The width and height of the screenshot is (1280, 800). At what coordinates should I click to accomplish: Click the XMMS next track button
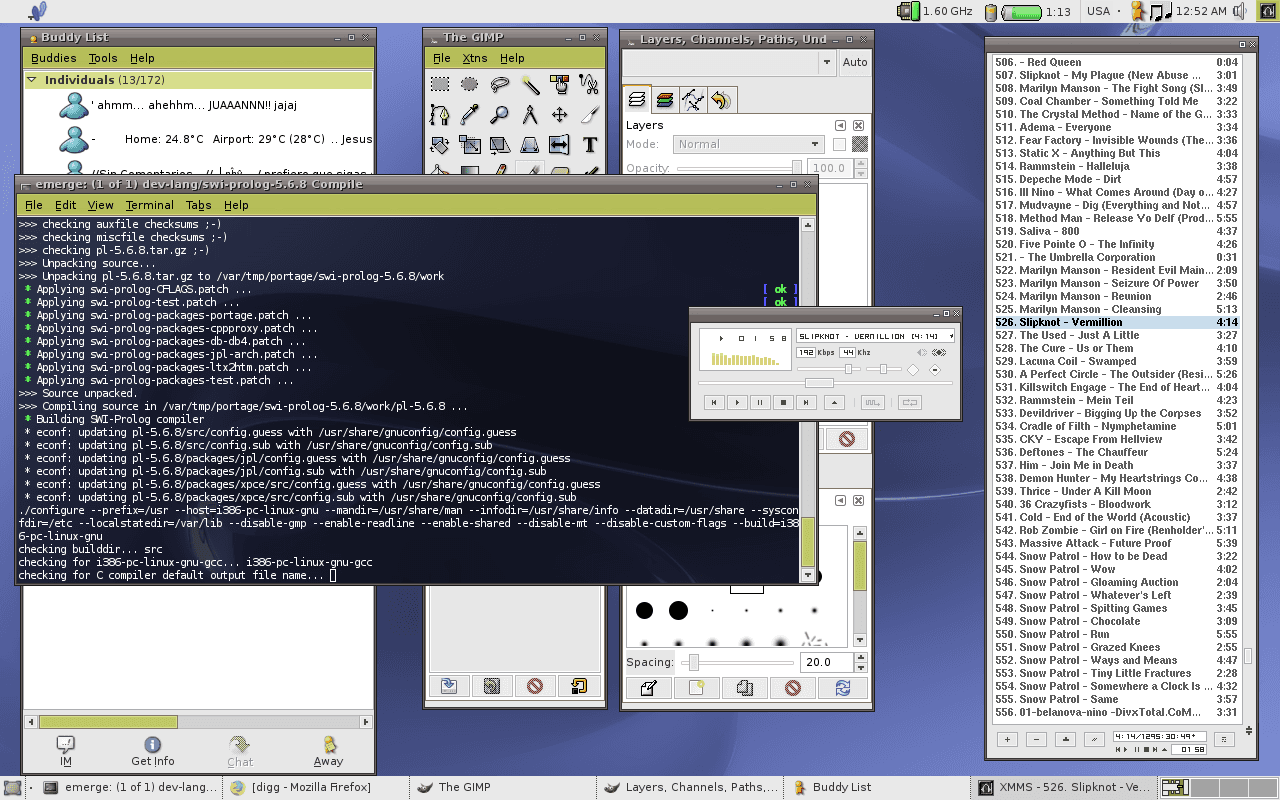coord(806,402)
